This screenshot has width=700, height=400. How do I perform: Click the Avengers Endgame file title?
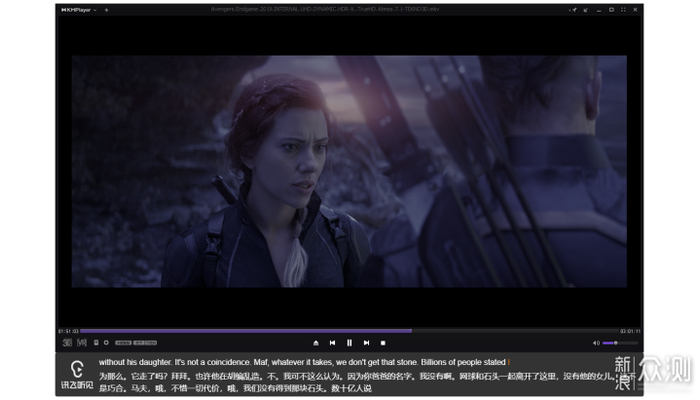[325, 9]
